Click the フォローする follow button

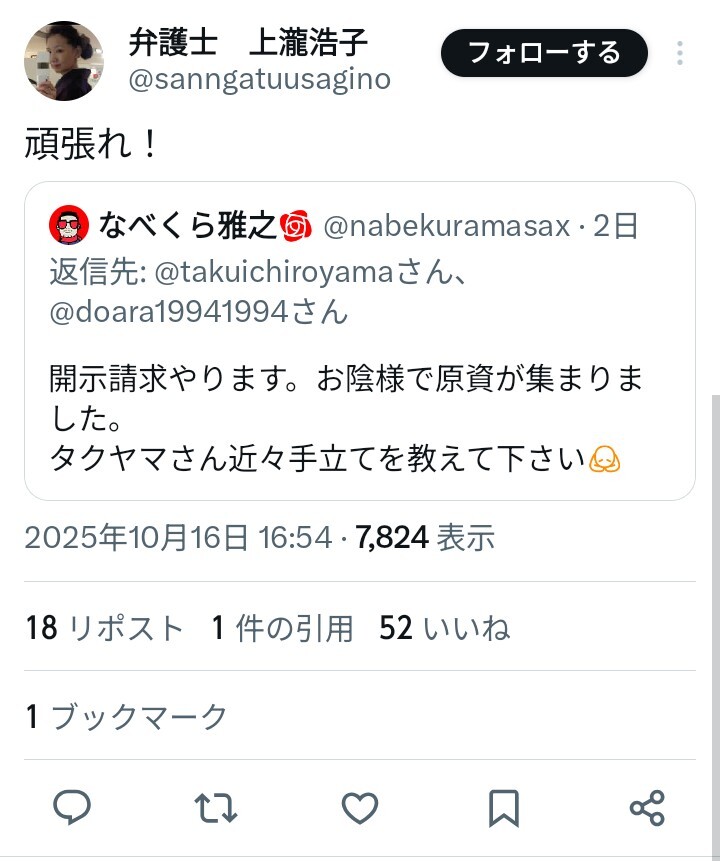click(x=544, y=53)
